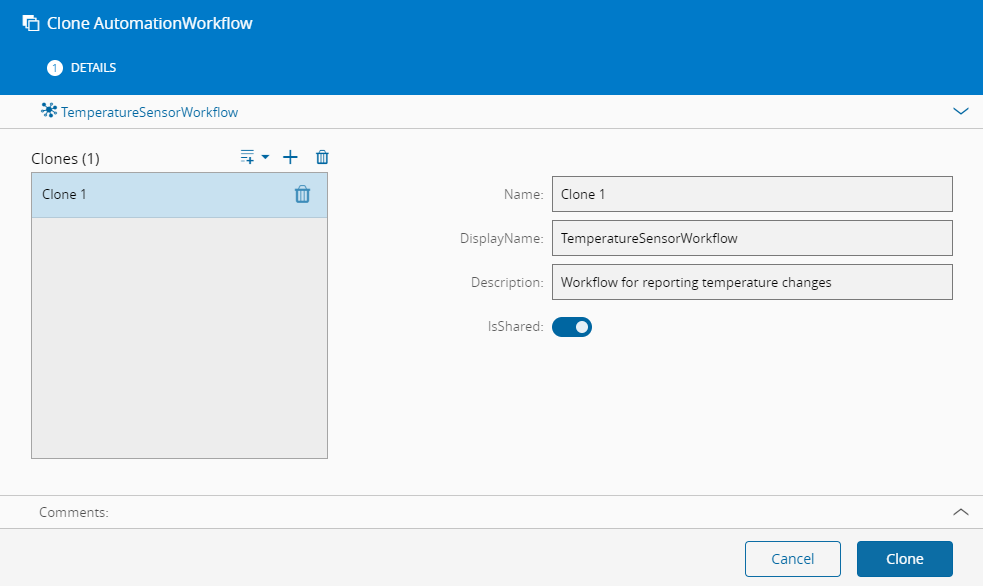Open the DETAILS step tab
This screenshot has height=586, width=983.
coord(93,68)
